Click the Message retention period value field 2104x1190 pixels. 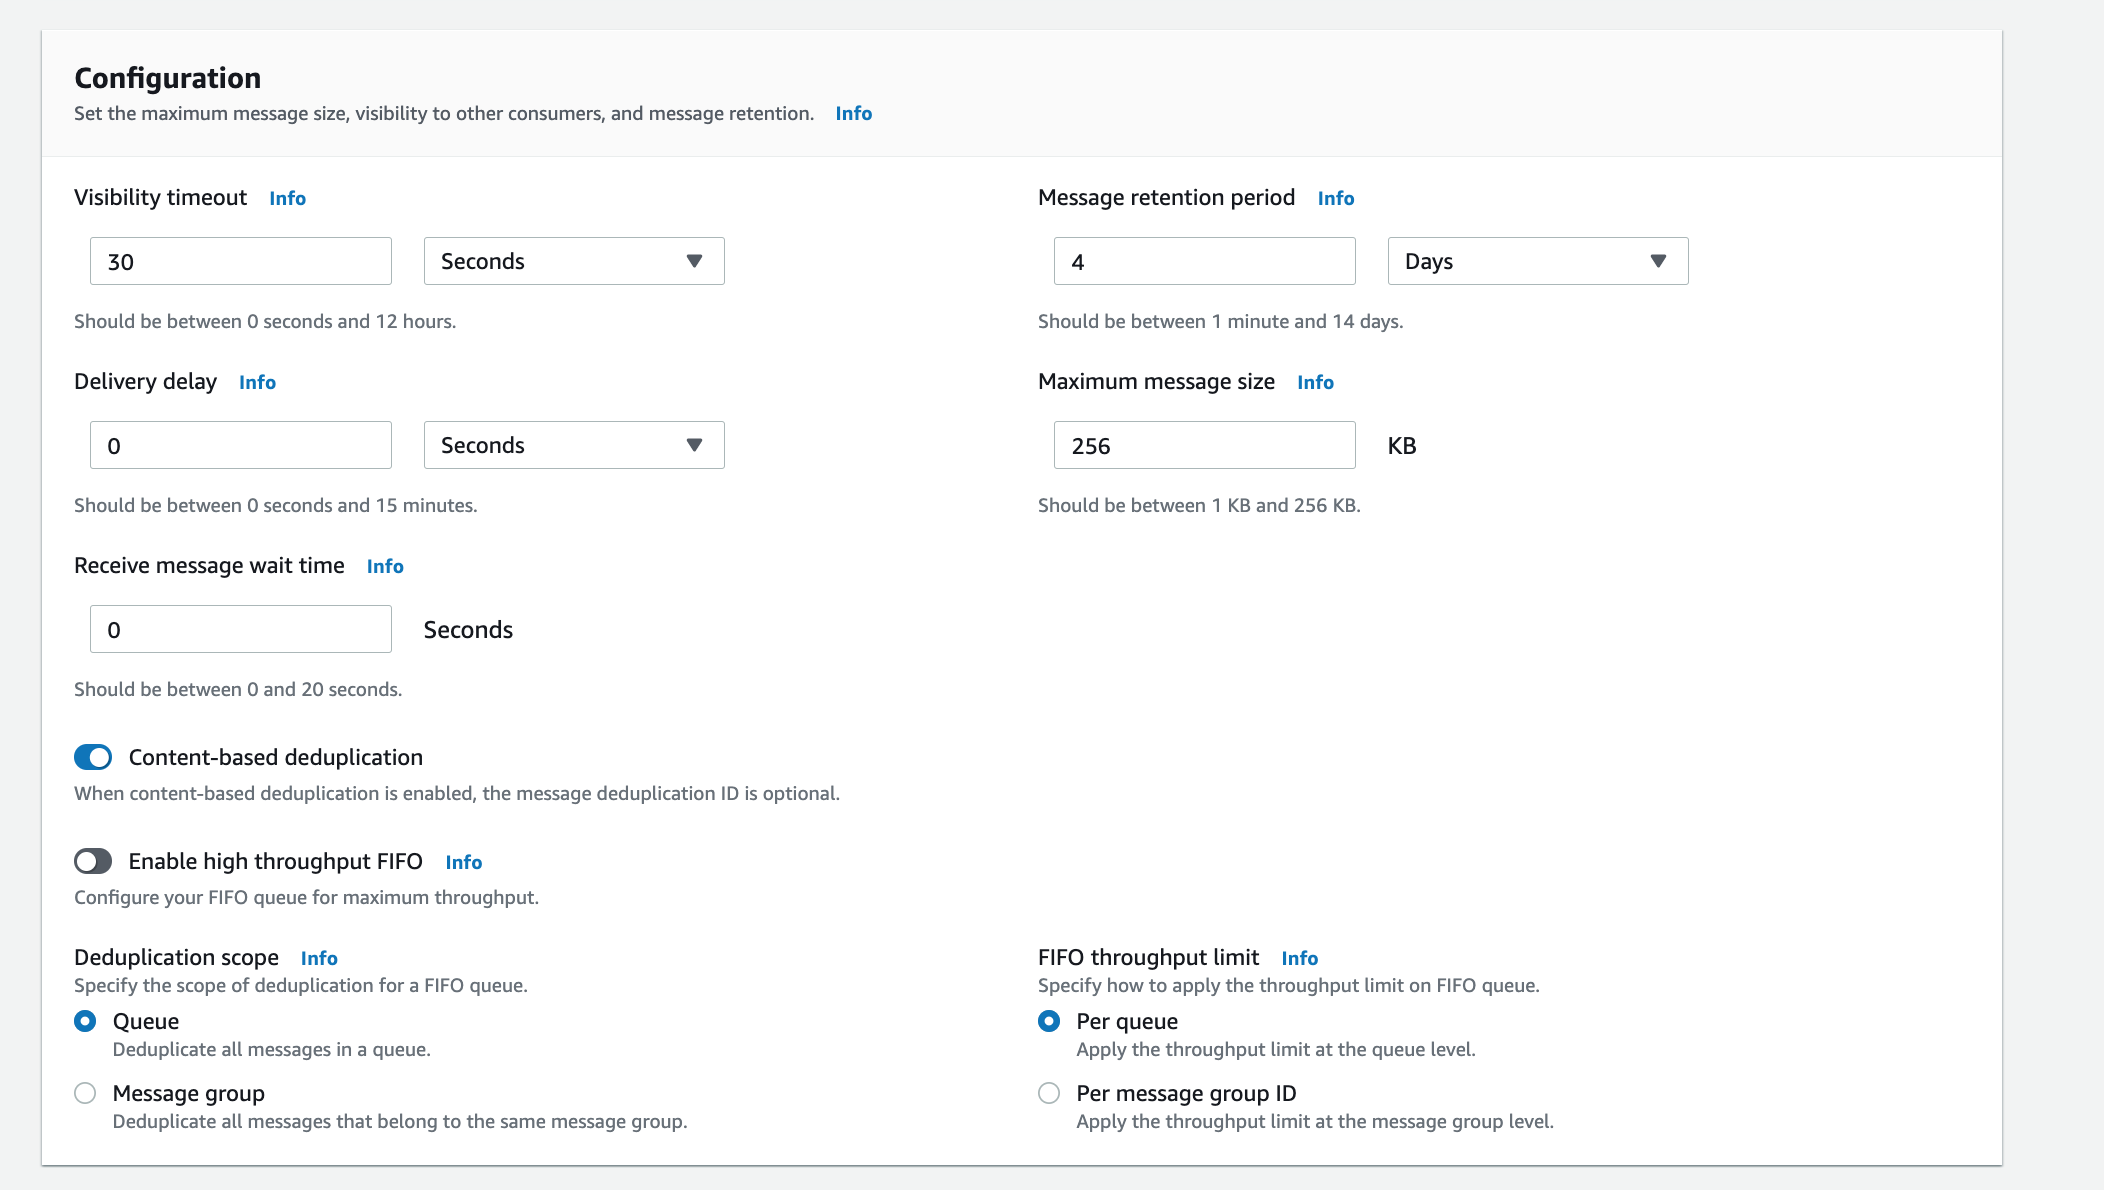click(x=1204, y=261)
